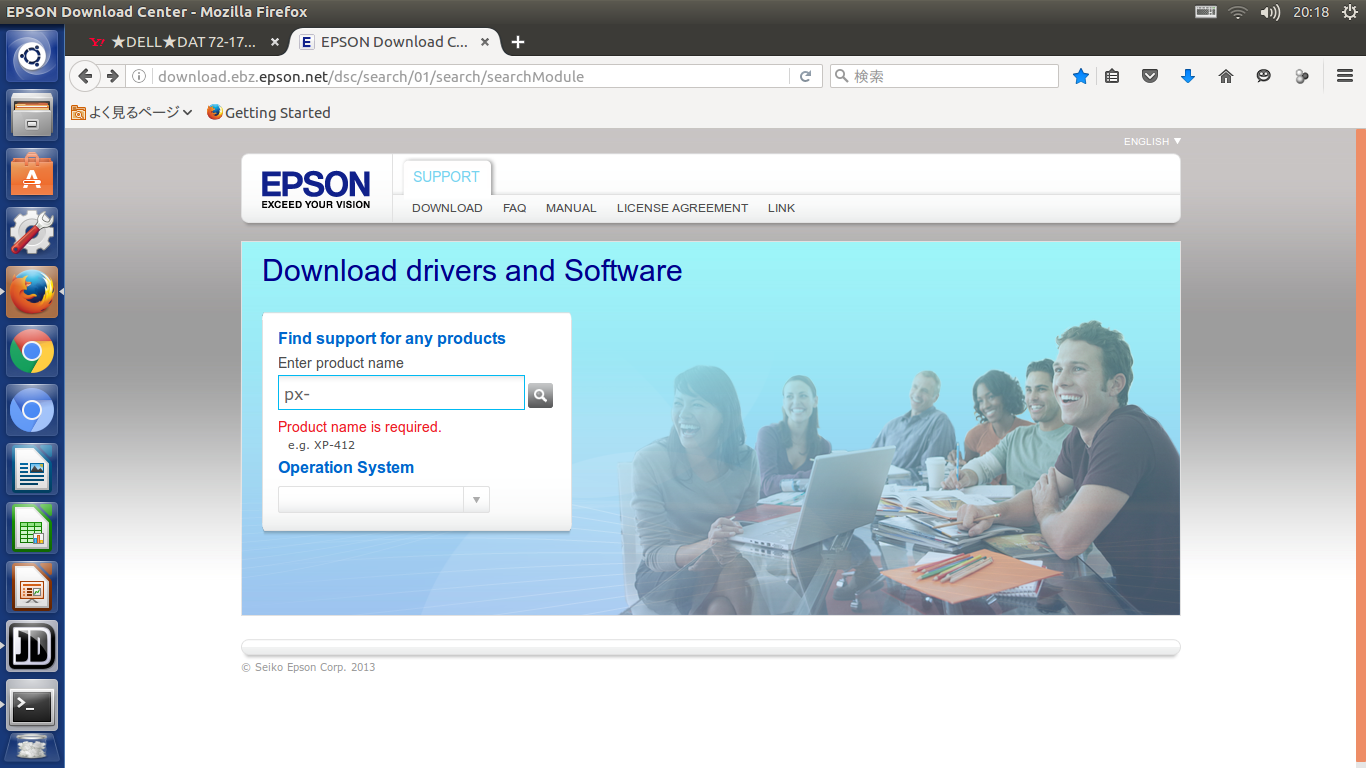
Task: Select the SUPPORT tab
Action: (x=446, y=177)
